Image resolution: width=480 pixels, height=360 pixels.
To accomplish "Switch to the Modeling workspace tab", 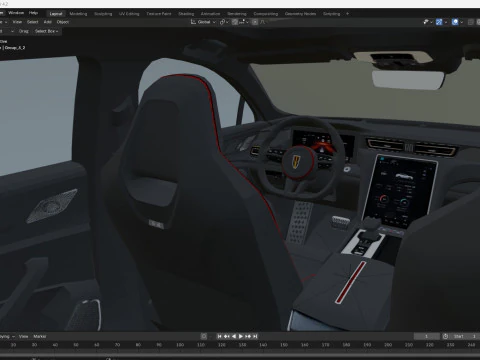I will (78, 14).
